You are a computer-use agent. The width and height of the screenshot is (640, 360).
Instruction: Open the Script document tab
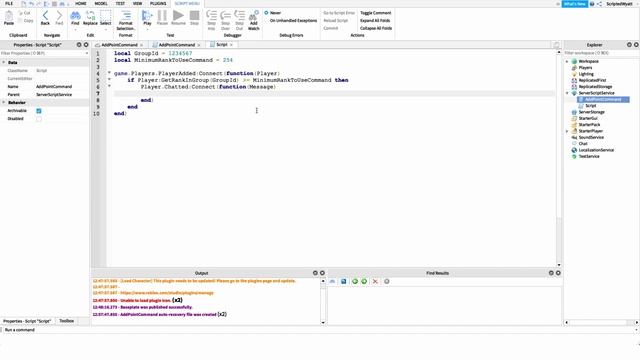coord(221,44)
